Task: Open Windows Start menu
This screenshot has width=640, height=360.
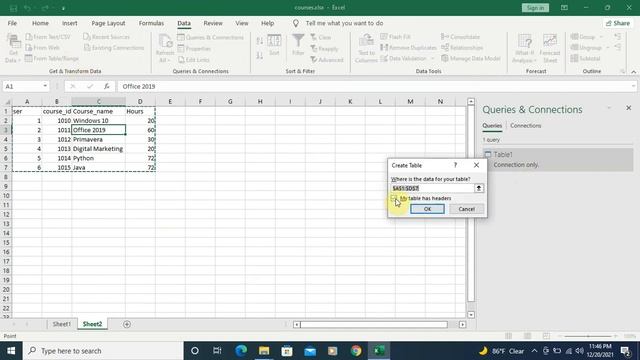Action: coord(11,351)
